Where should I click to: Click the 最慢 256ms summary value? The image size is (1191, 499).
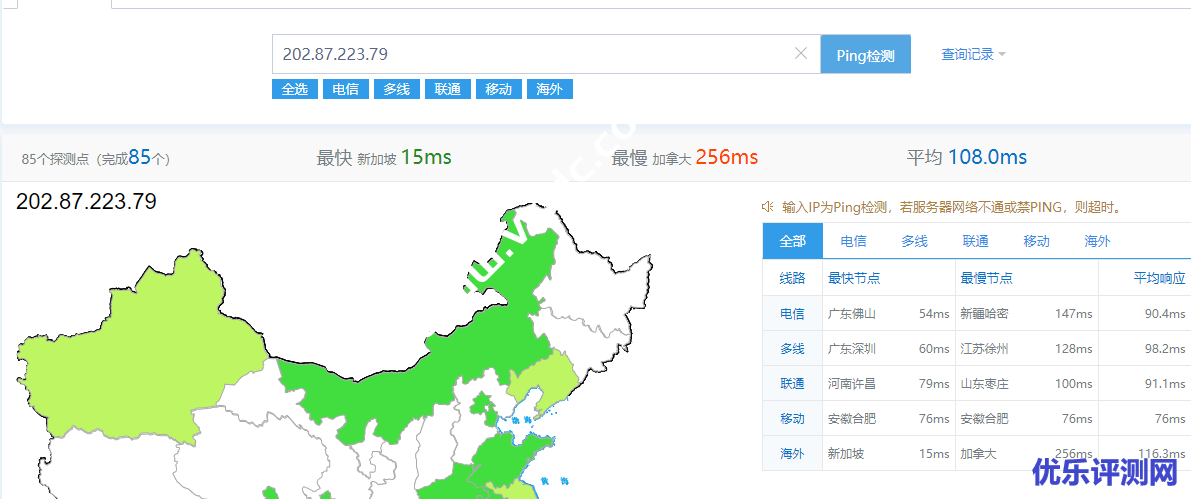point(727,157)
